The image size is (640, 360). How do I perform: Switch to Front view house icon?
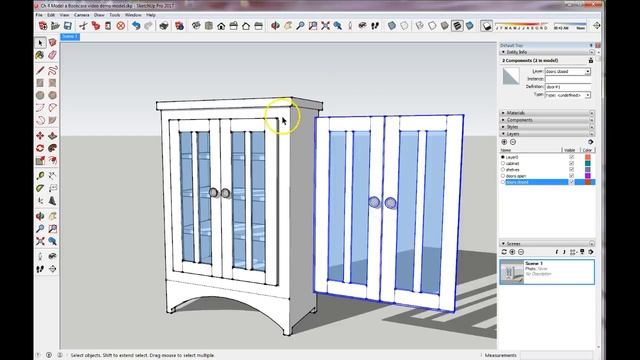(221, 26)
